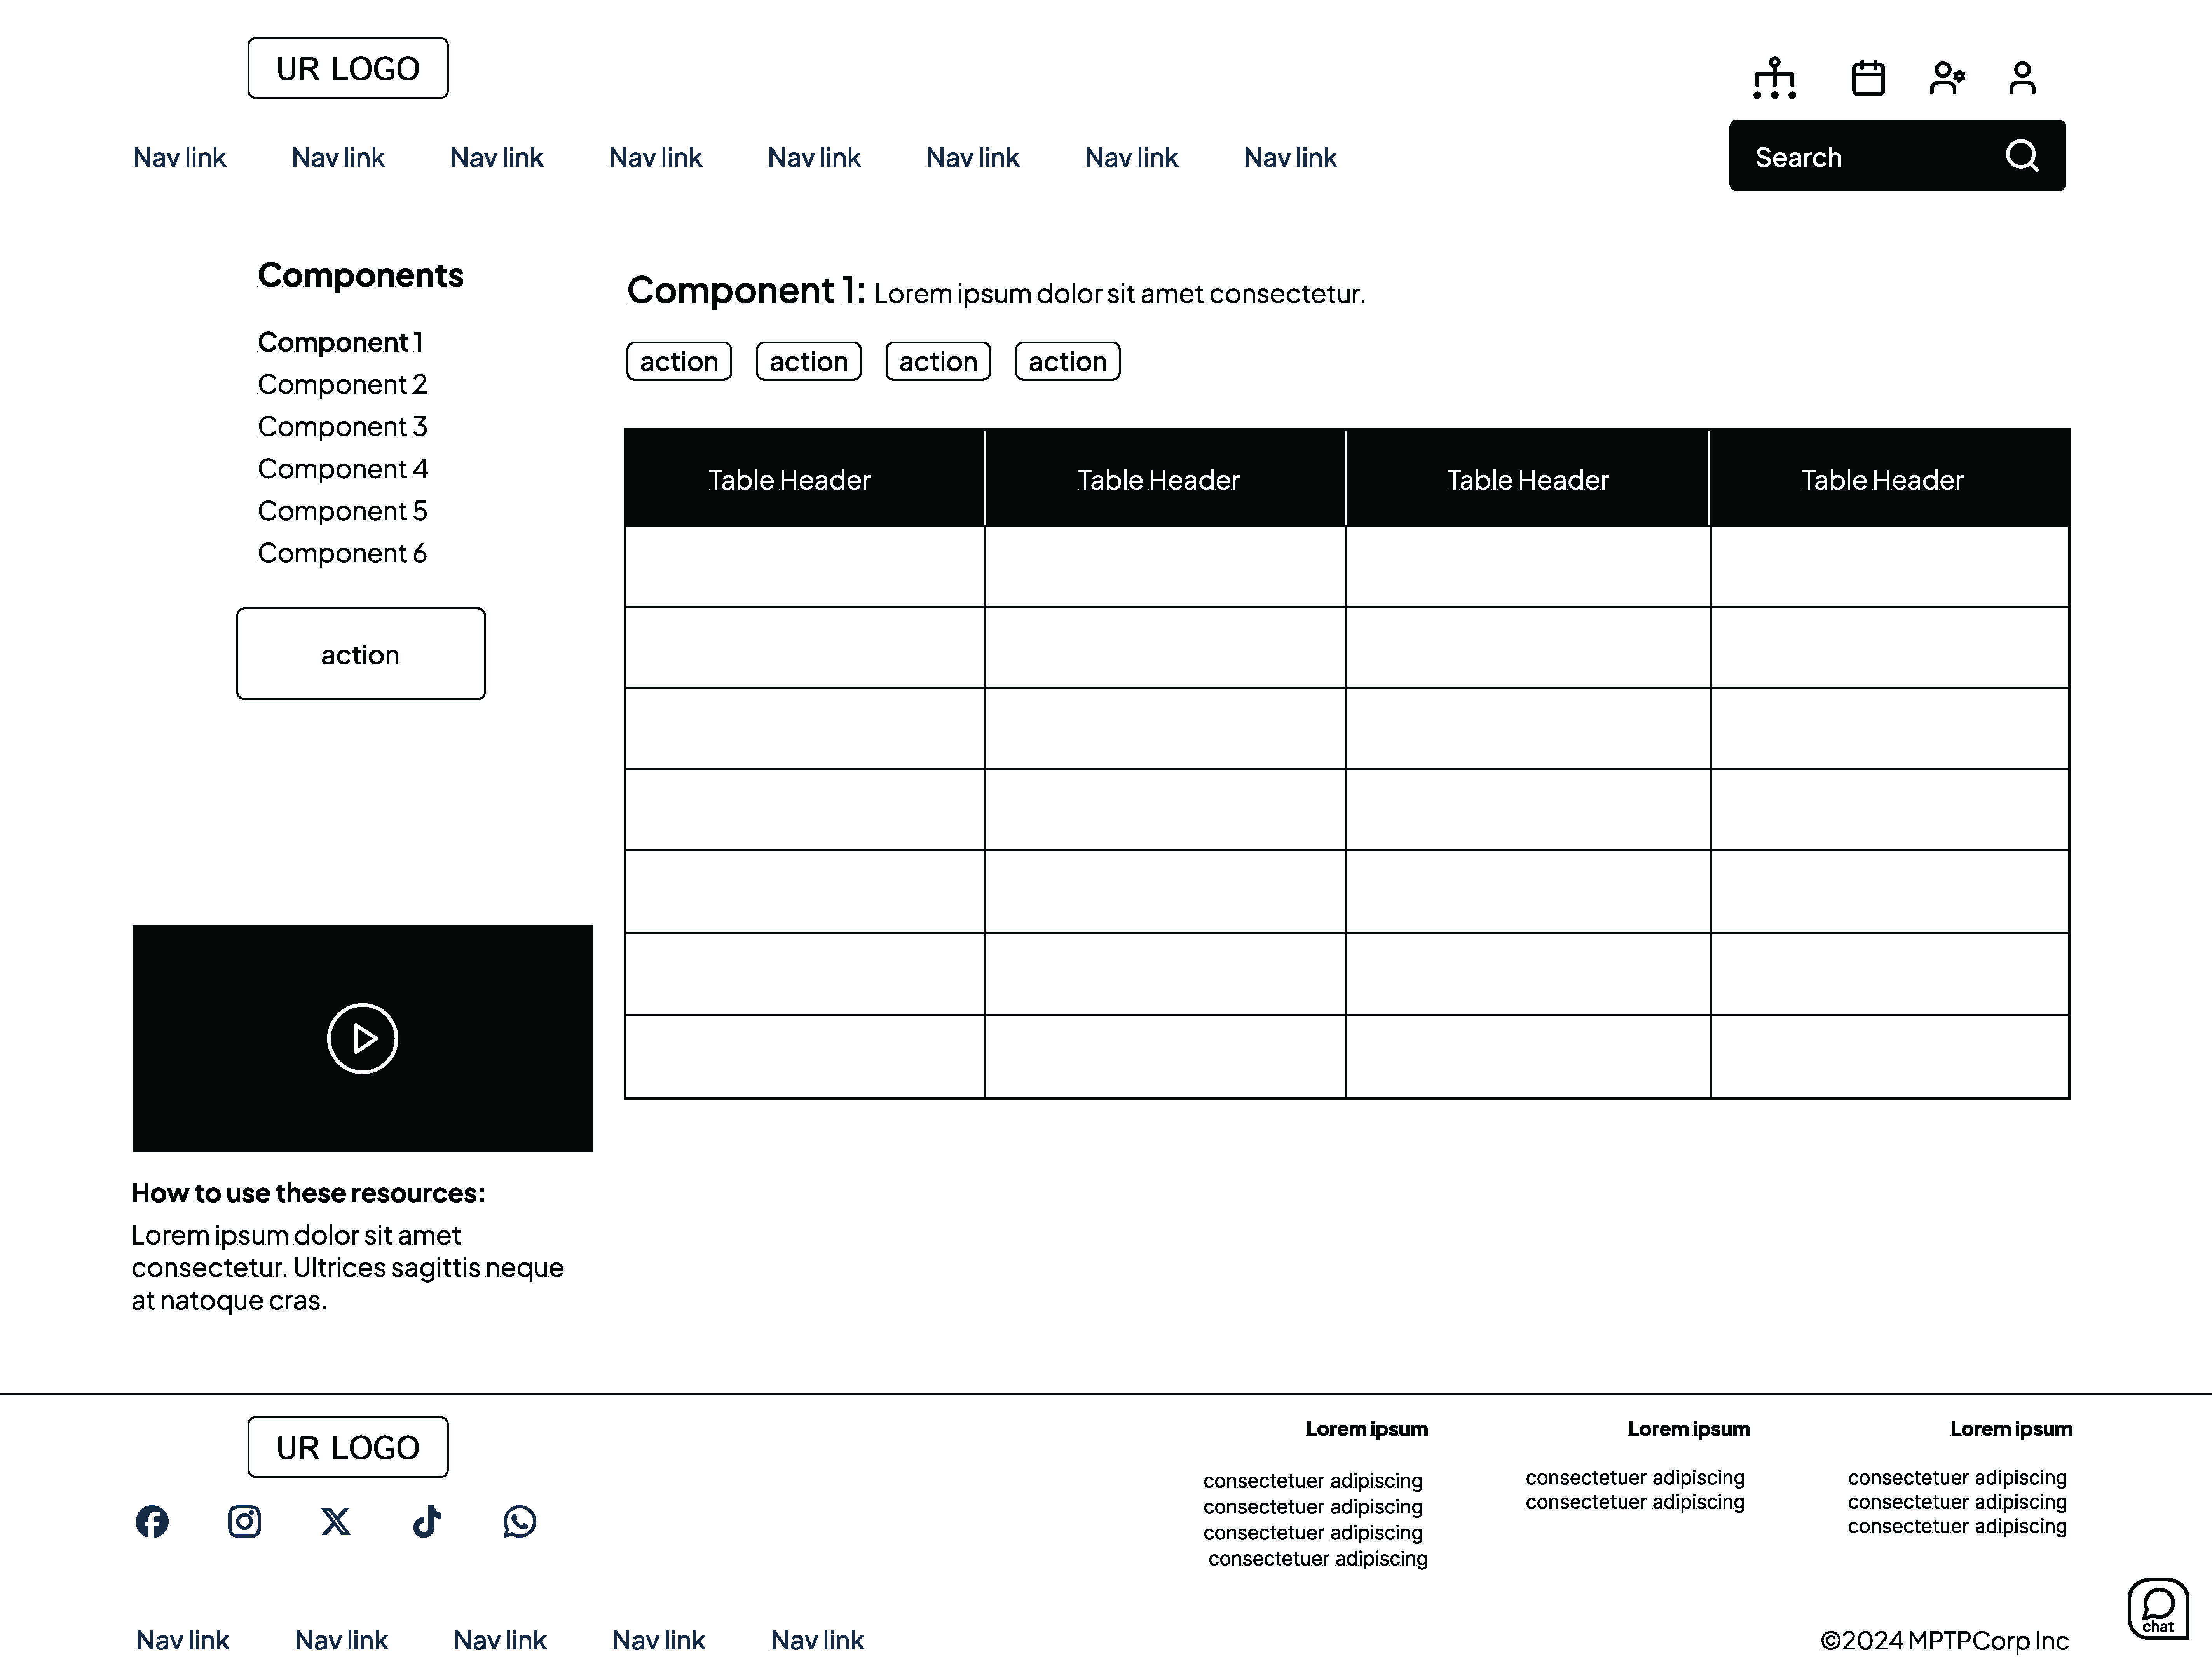Click the first action pill under Component 1
Image resolution: width=2212 pixels, height=1658 pixels.
(x=679, y=361)
